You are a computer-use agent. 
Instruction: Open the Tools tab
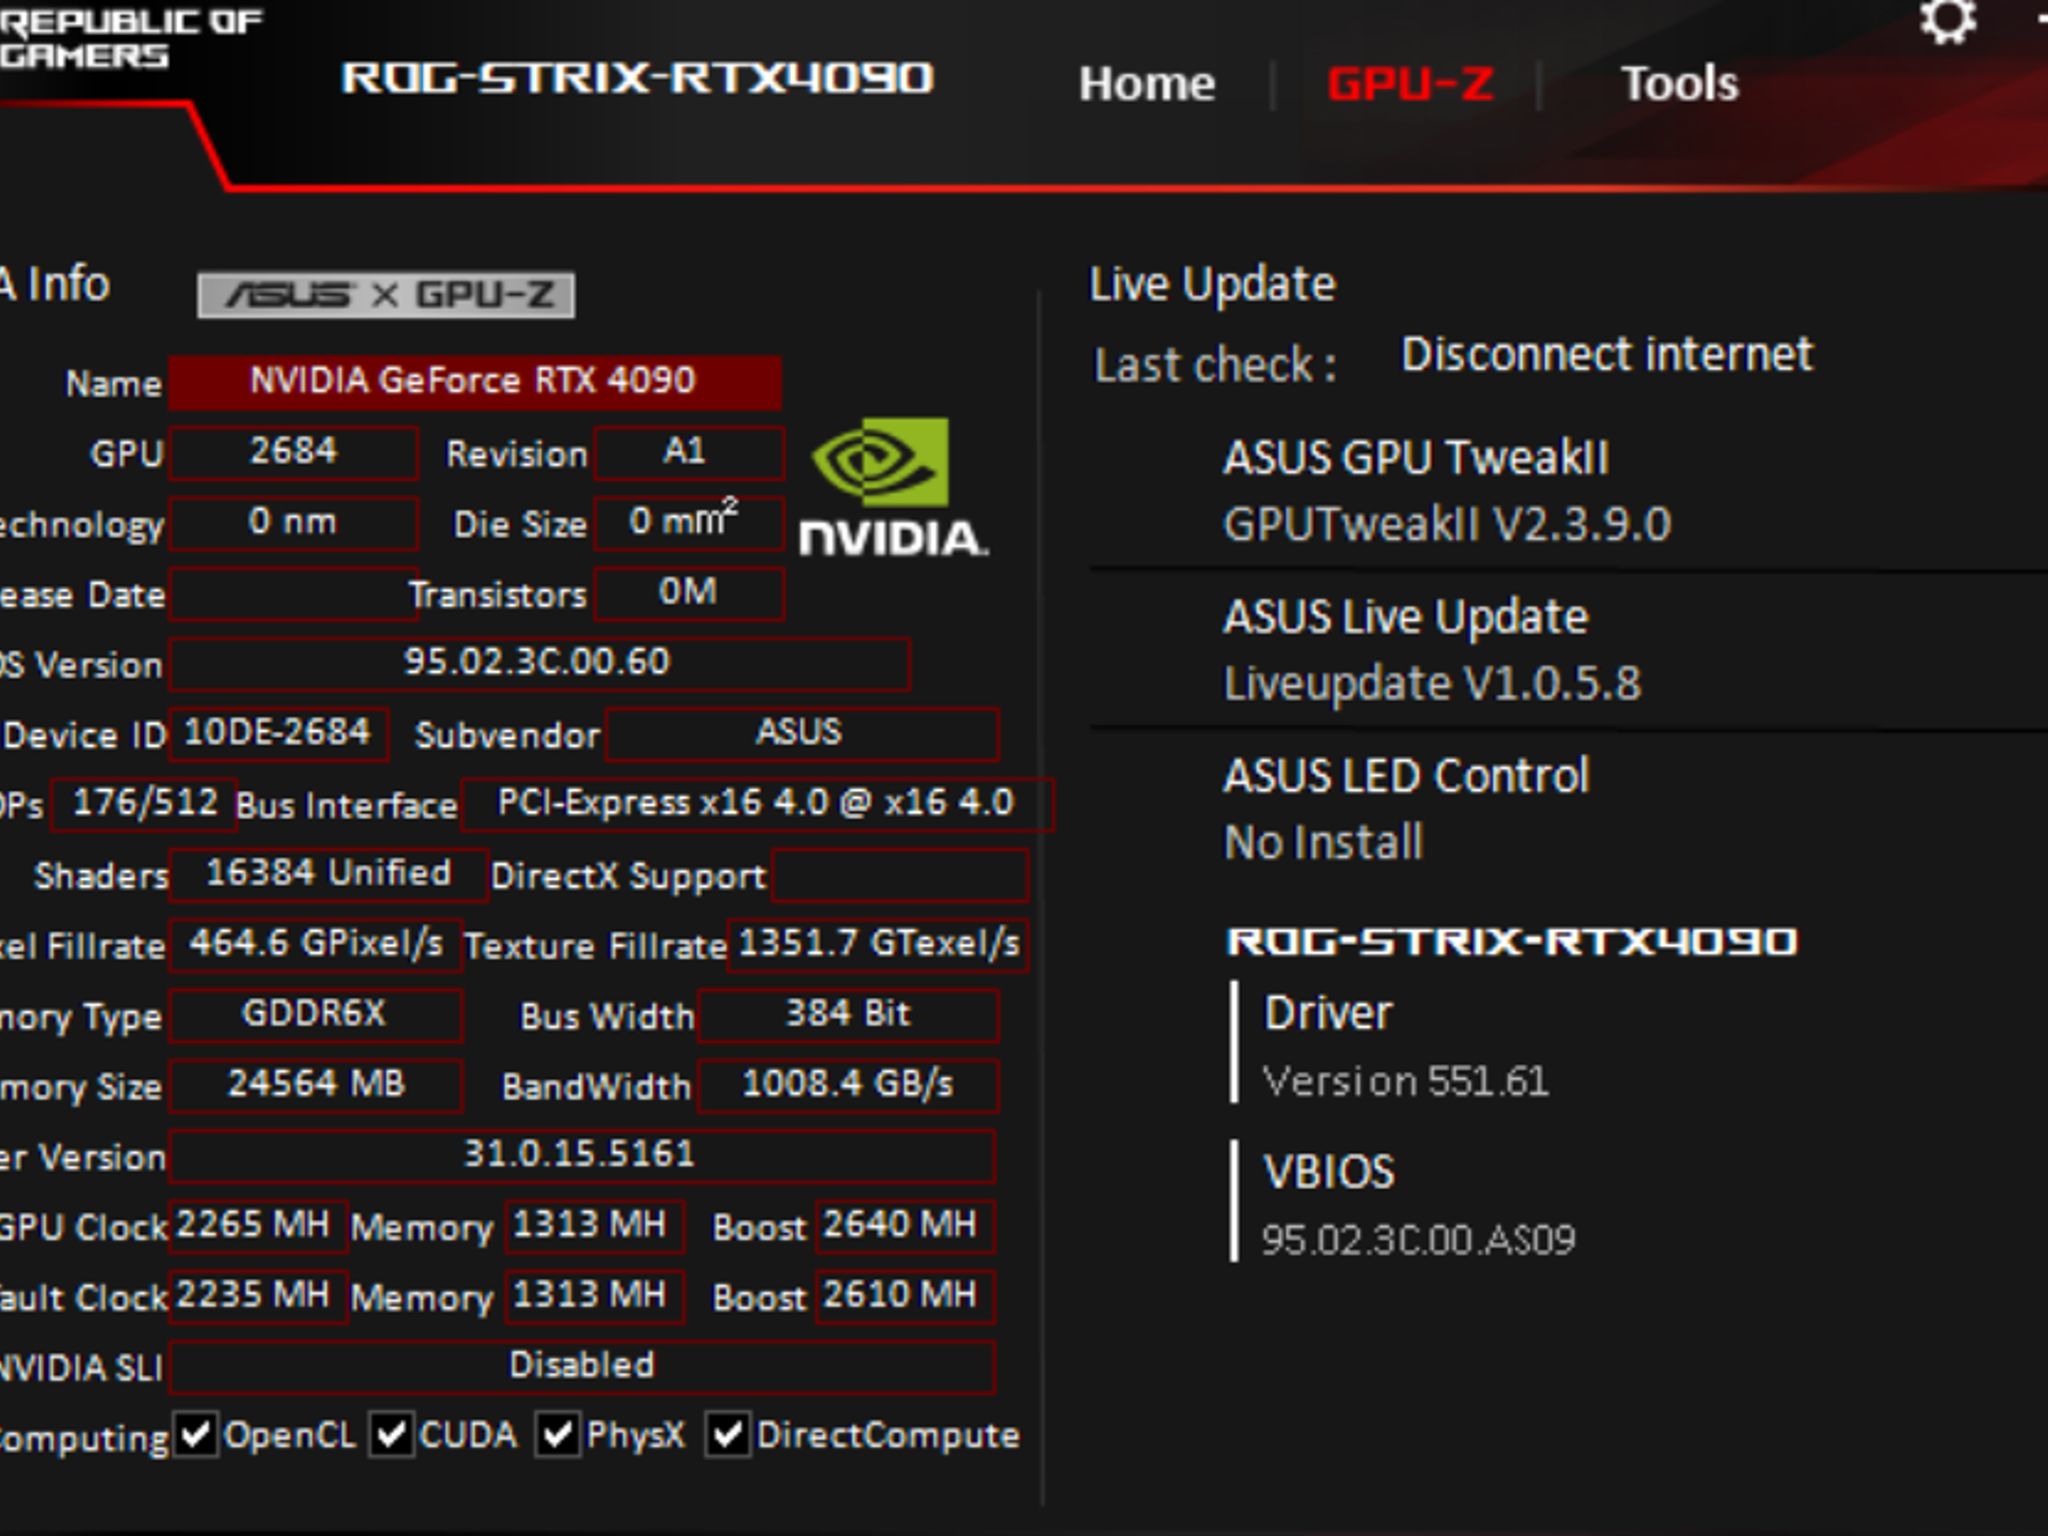pos(1680,84)
